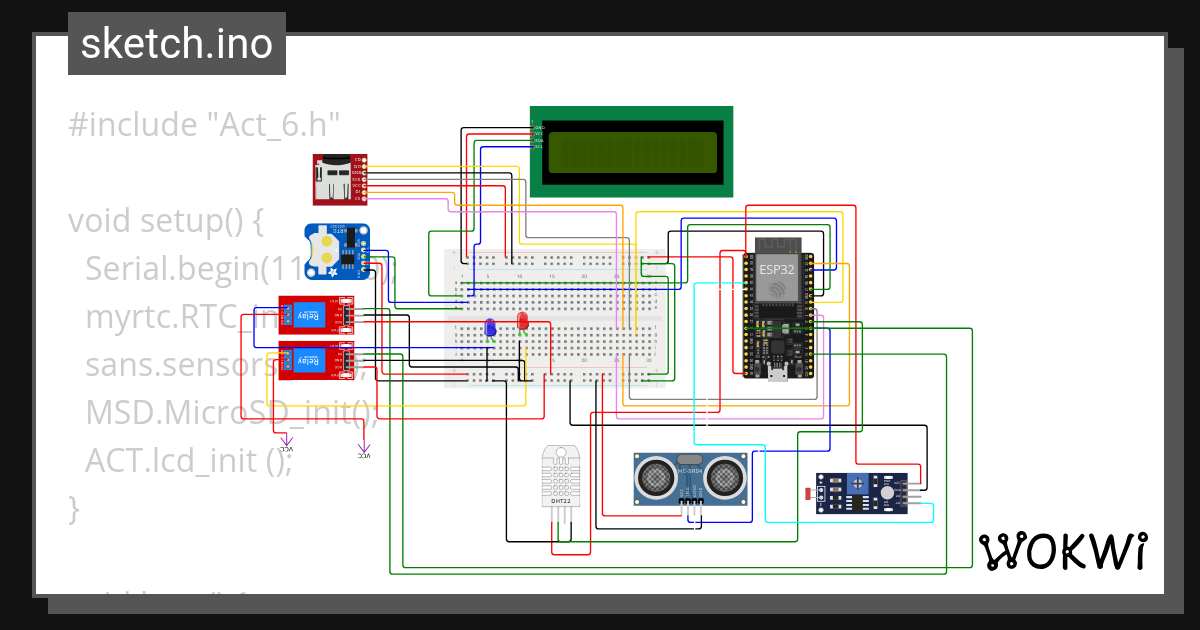This screenshot has width=1200, height=630.
Task: Click the photoresistor on the light sensor module
Action: [x=808, y=493]
